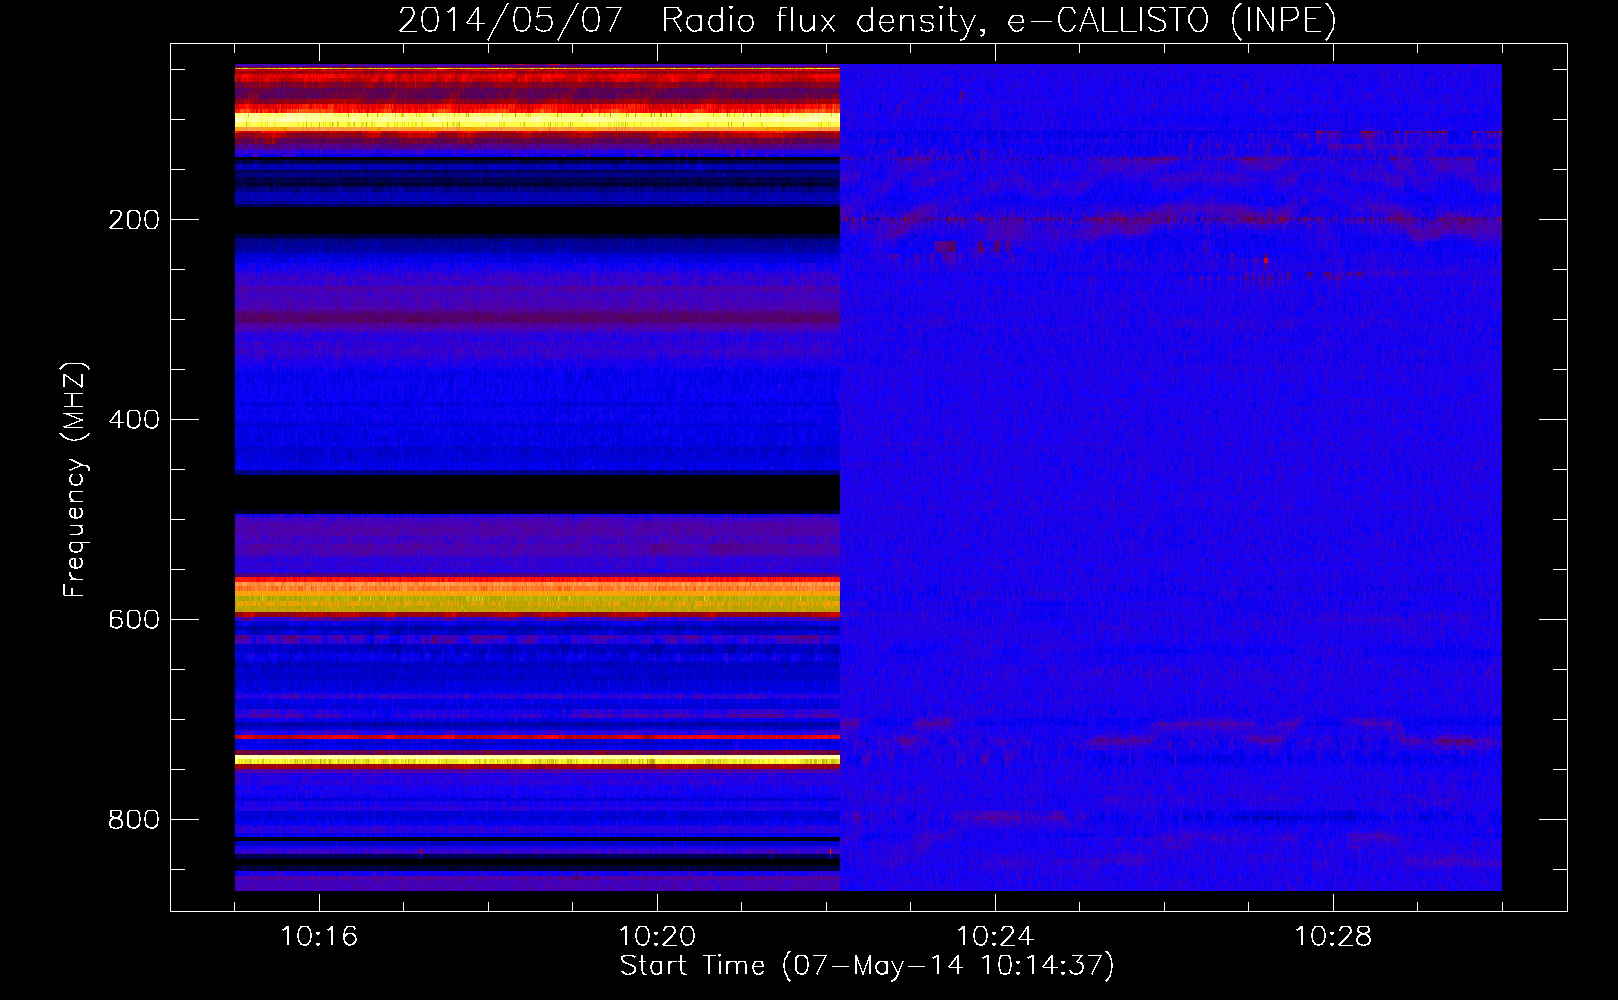Click the 400 frequency tick label

click(134, 420)
